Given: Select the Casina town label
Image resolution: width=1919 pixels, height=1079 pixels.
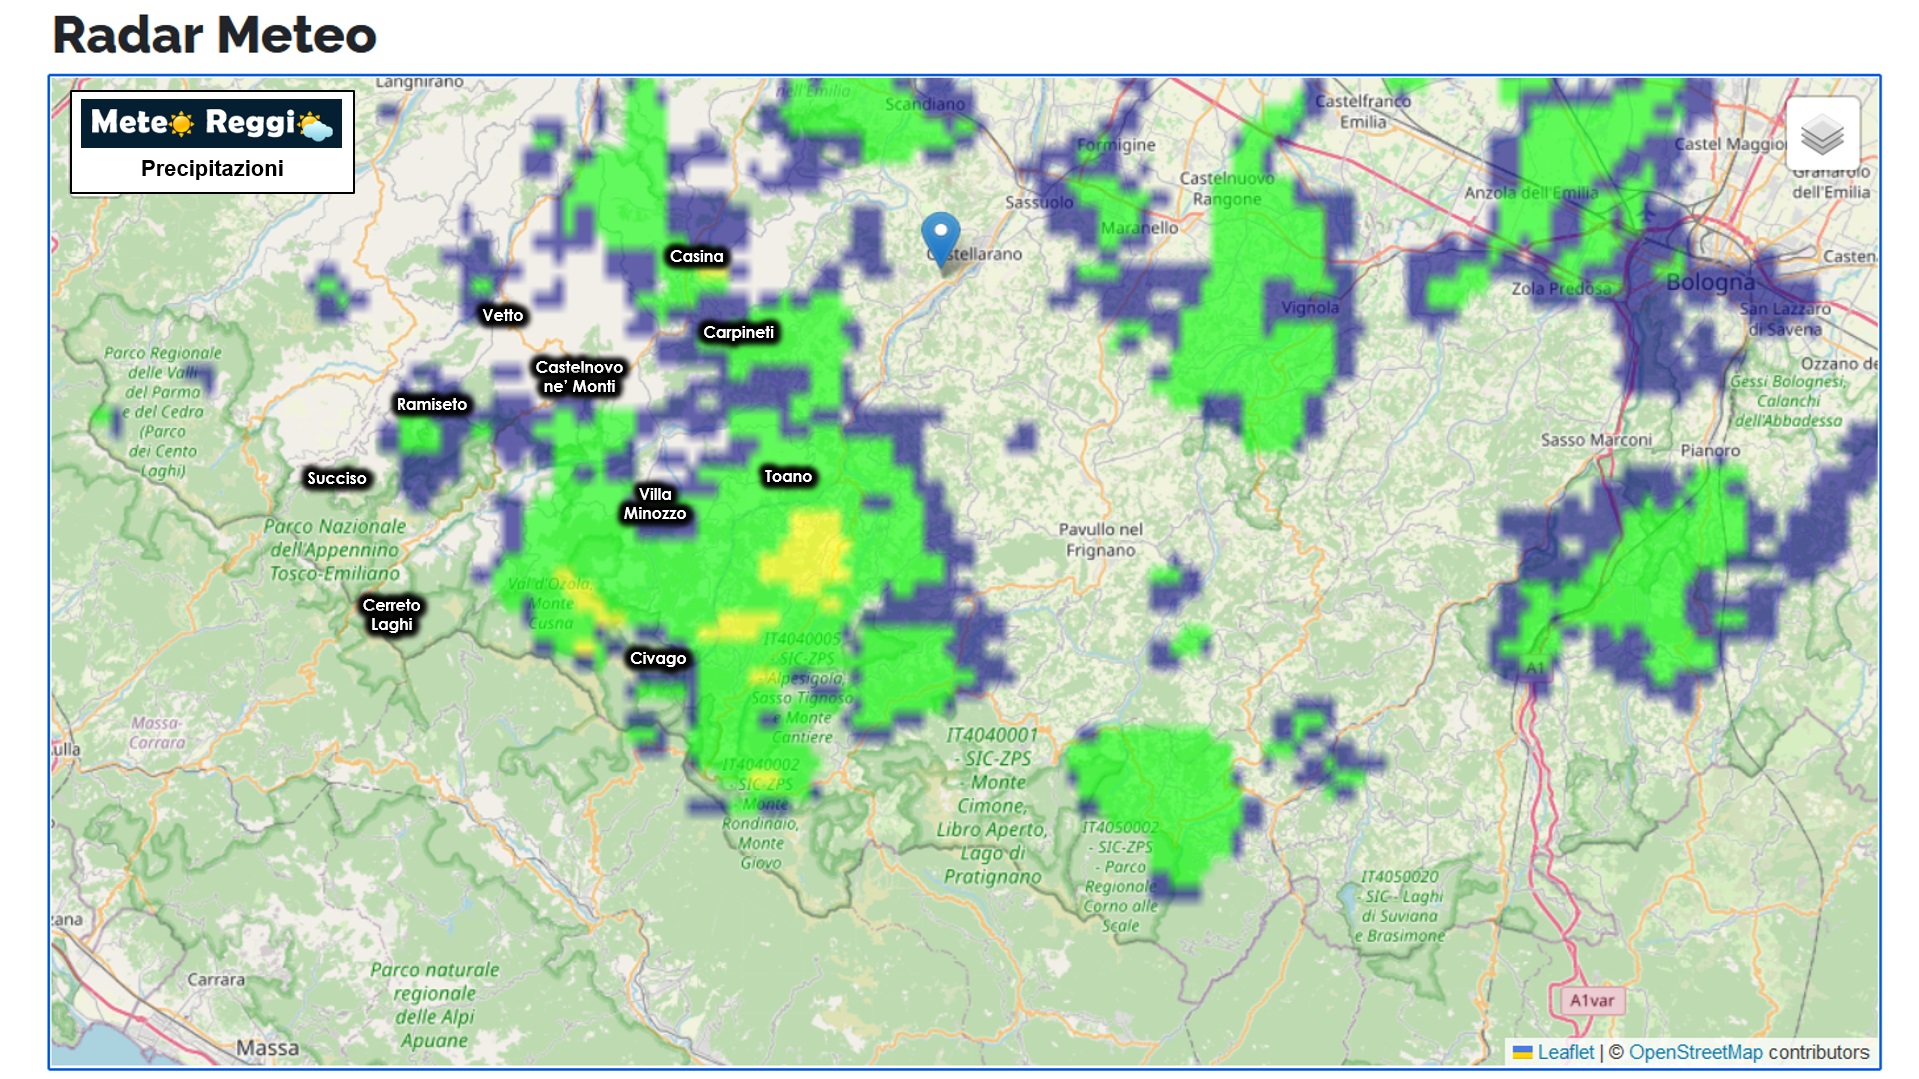Looking at the screenshot, I should pyautogui.click(x=696, y=256).
